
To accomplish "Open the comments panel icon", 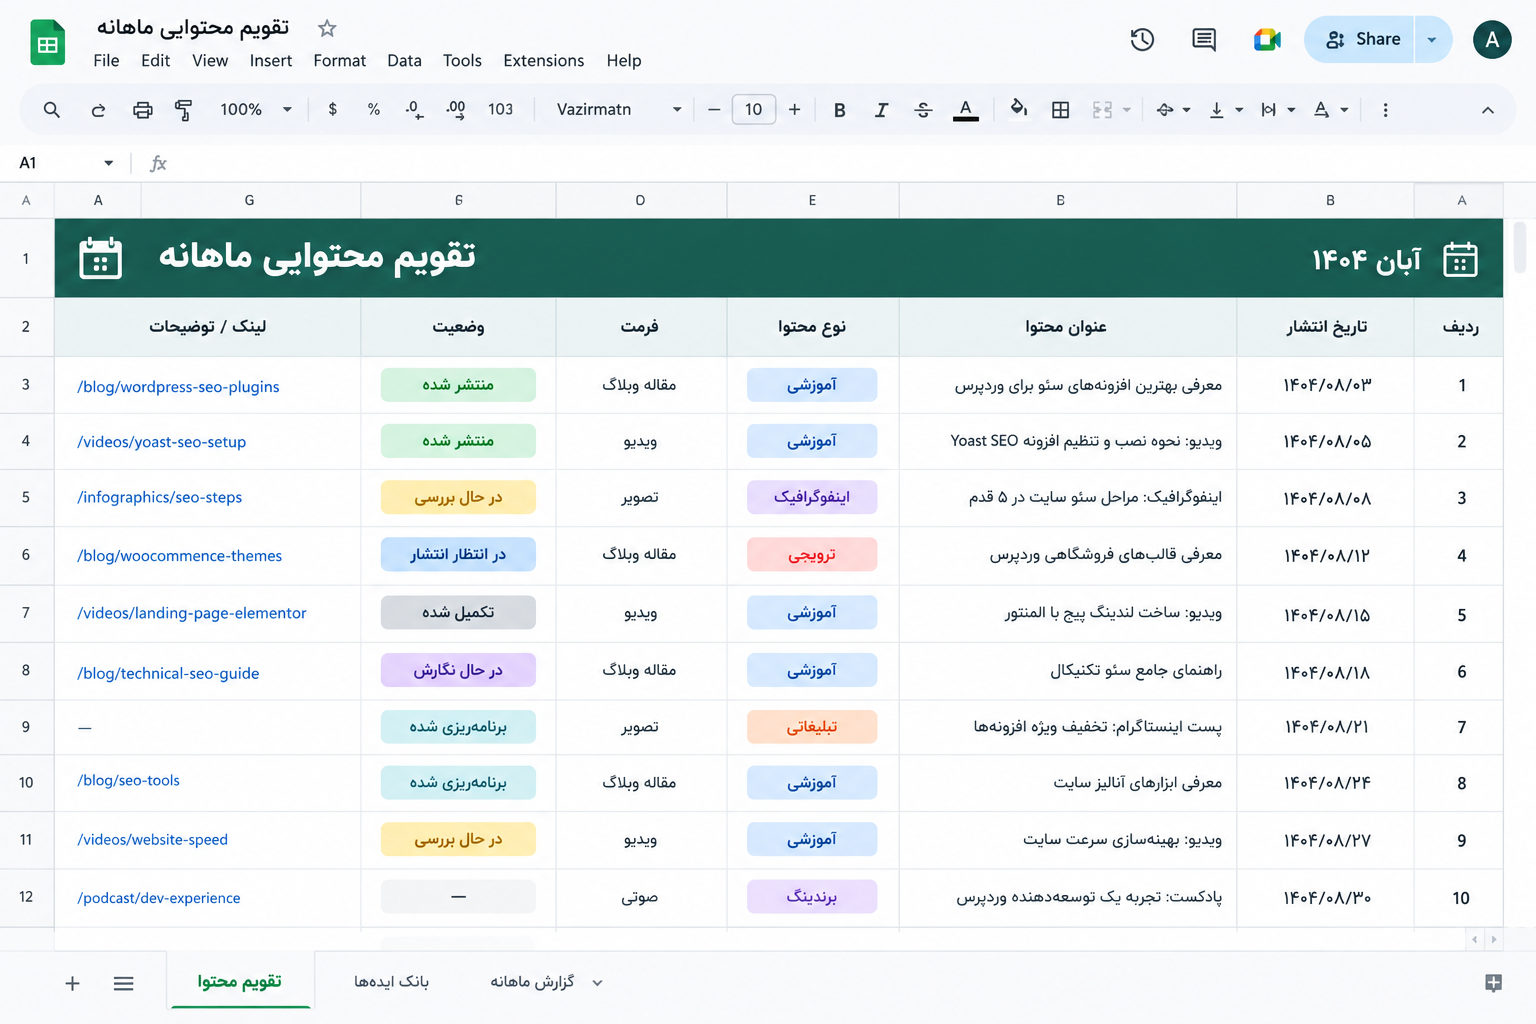I will pos(1204,40).
